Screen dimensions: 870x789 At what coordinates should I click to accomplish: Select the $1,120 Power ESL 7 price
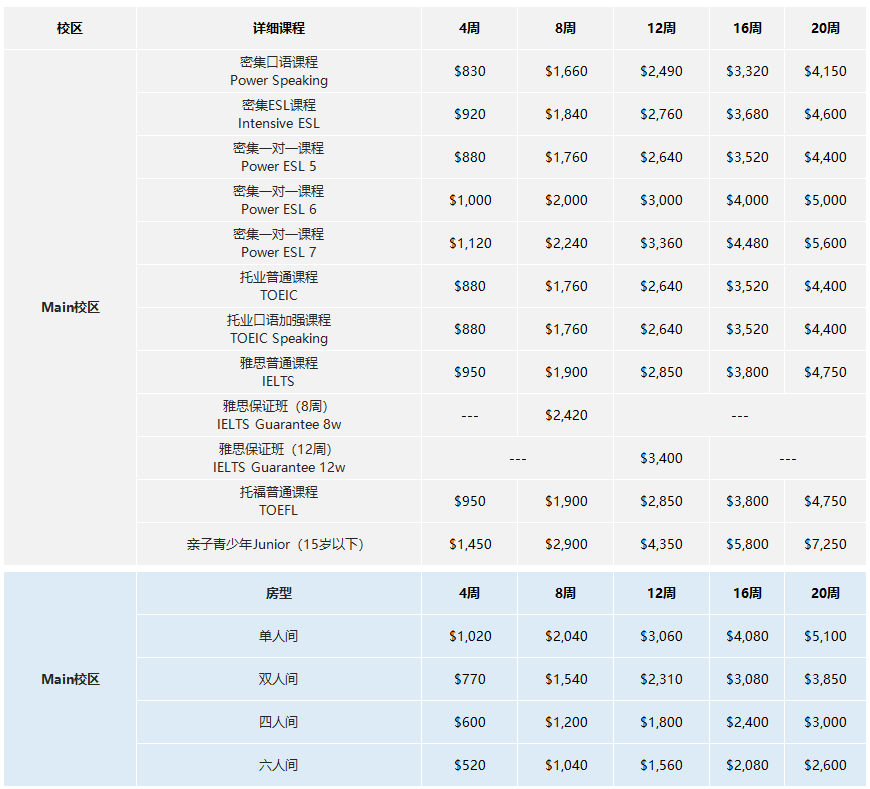tap(470, 243)
